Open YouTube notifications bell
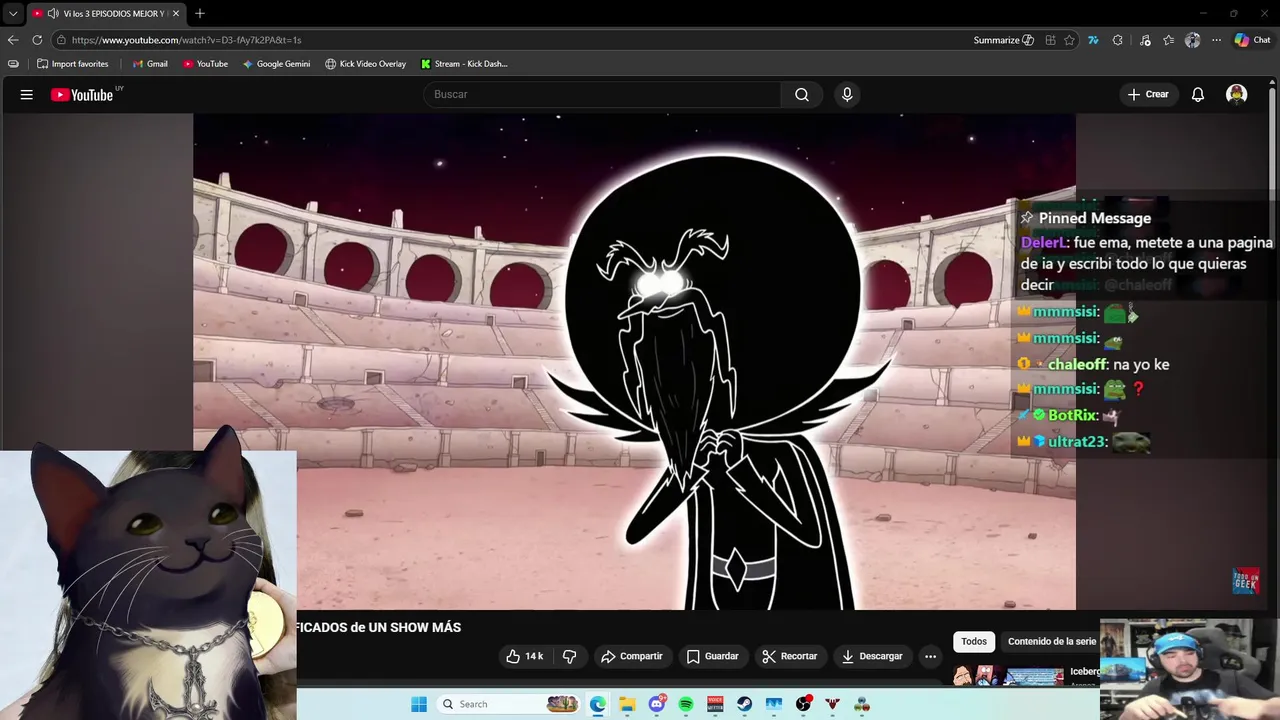This screenshot has height=720, width=1280. coord(1198,94)
